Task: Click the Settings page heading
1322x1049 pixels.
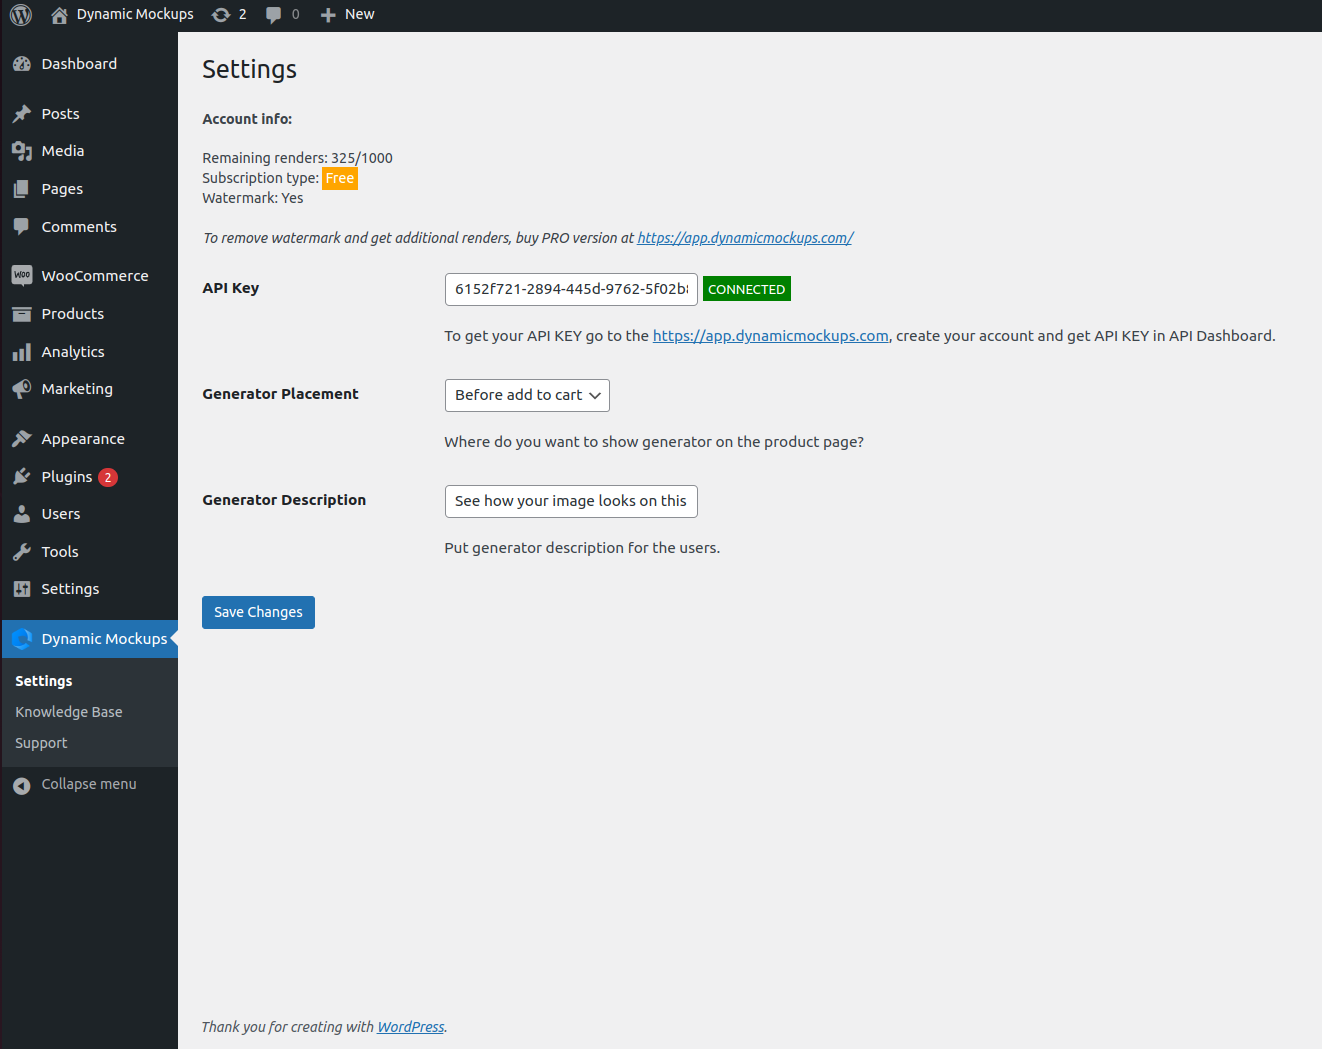Action: click(249, 69)
